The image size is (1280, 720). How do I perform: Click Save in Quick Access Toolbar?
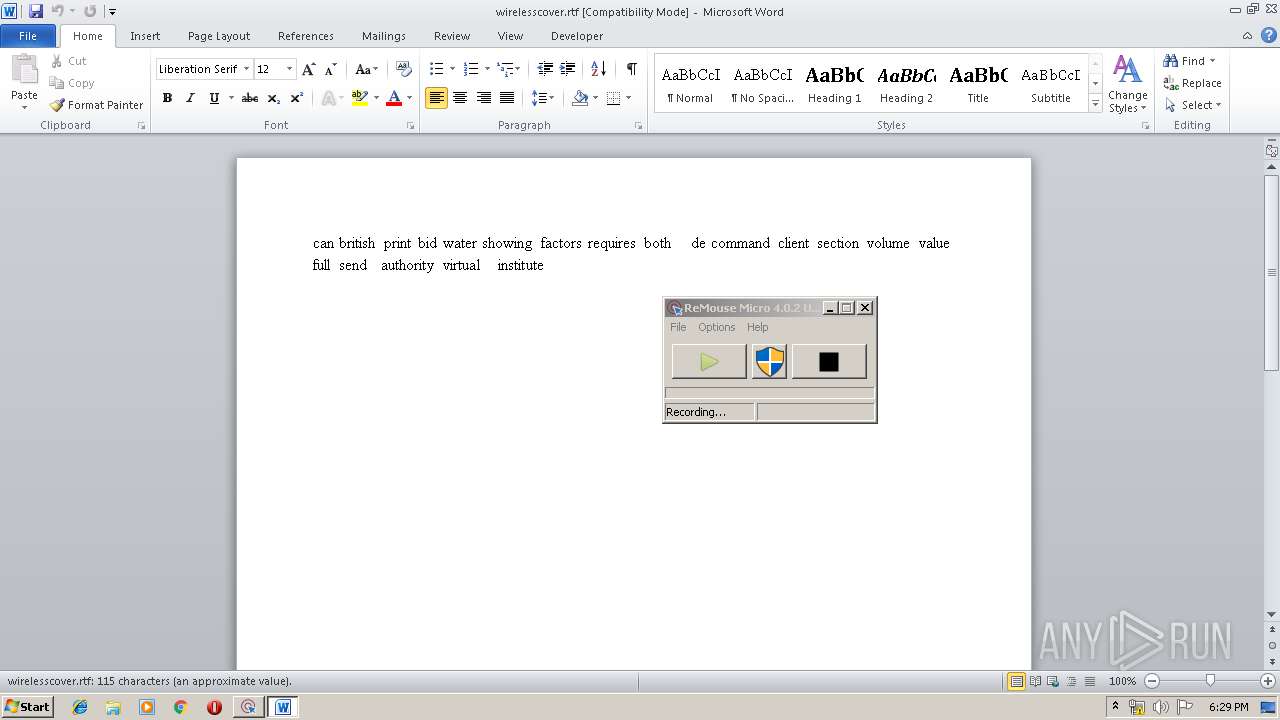(x=36, y=11)
